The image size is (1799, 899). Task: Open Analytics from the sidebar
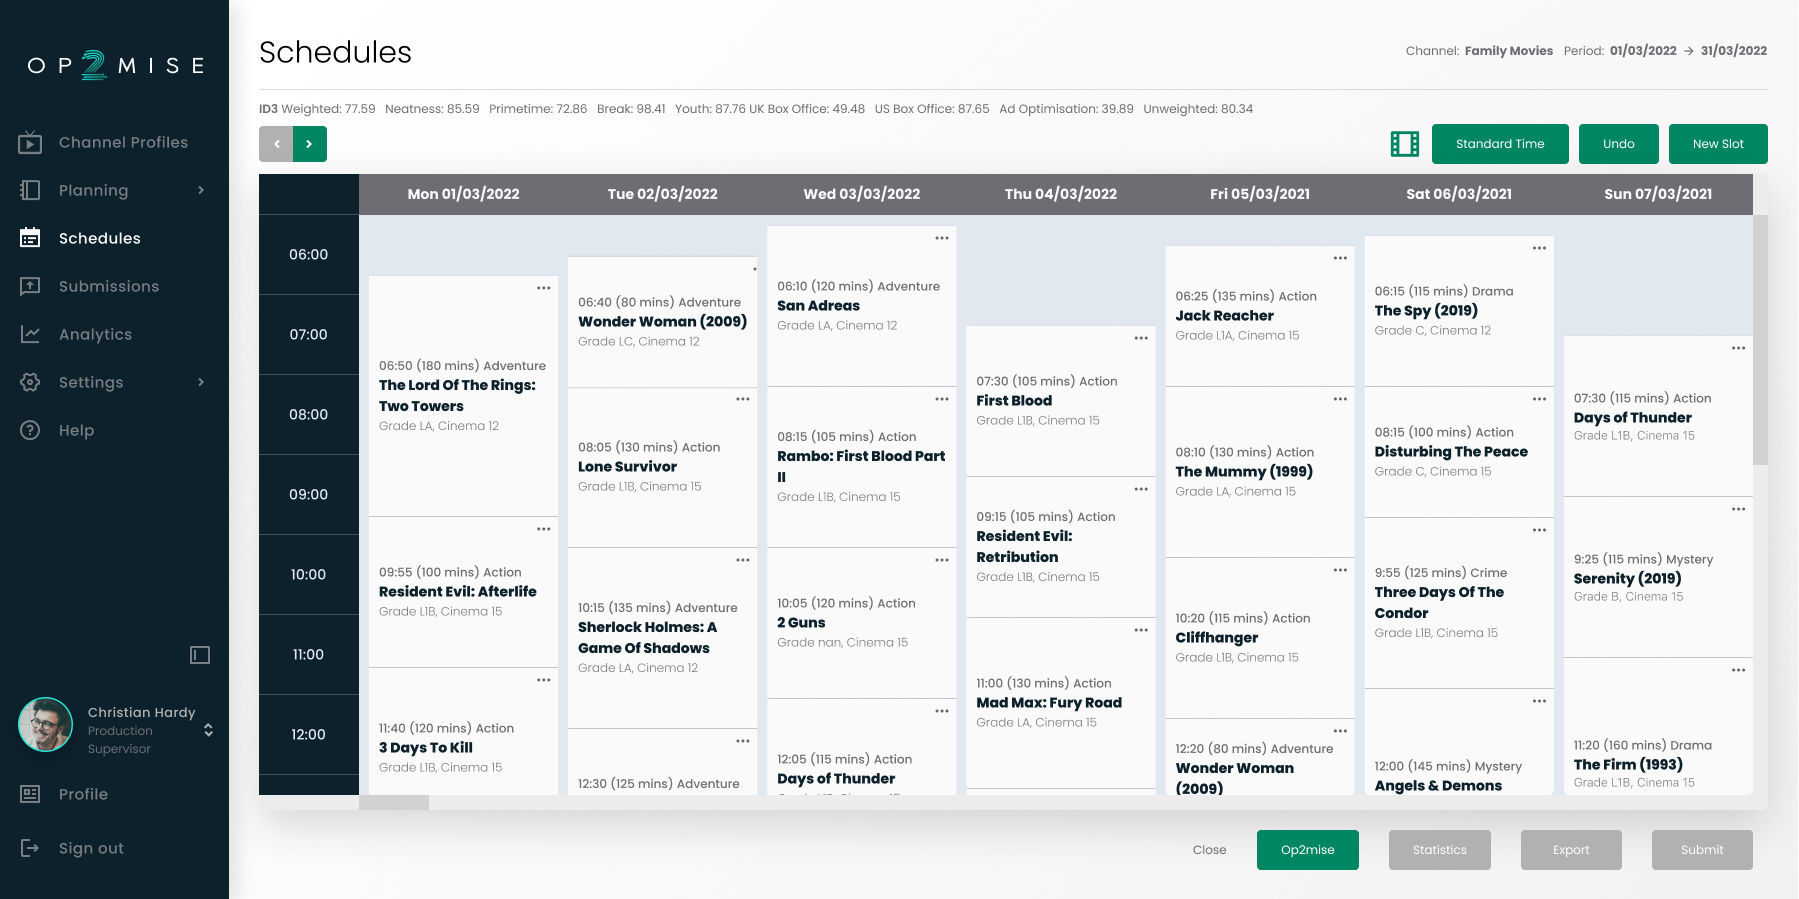[95, 334]
